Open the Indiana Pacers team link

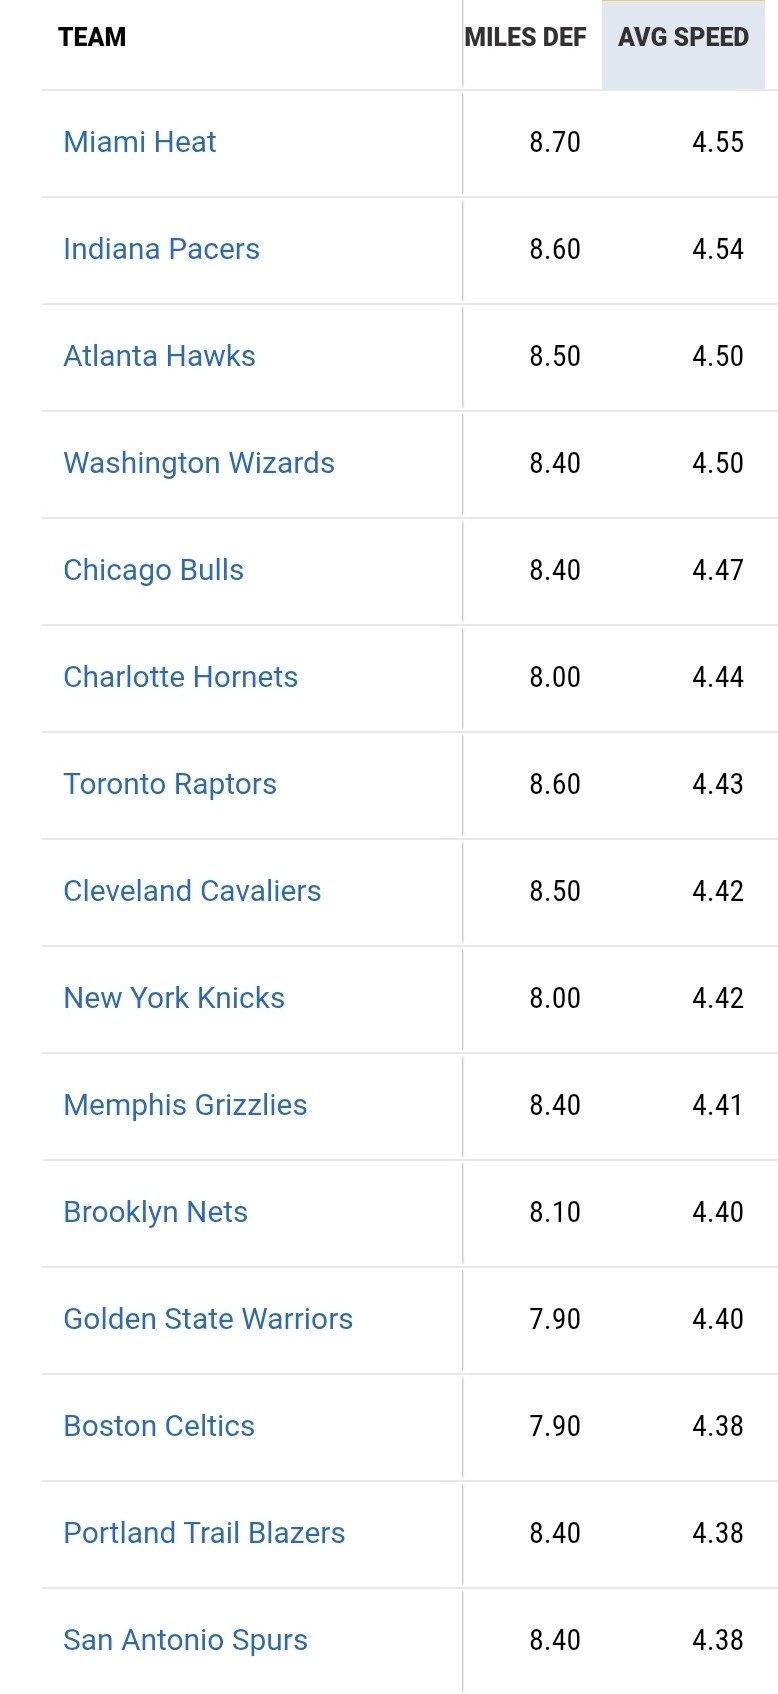tap(161, 249)
